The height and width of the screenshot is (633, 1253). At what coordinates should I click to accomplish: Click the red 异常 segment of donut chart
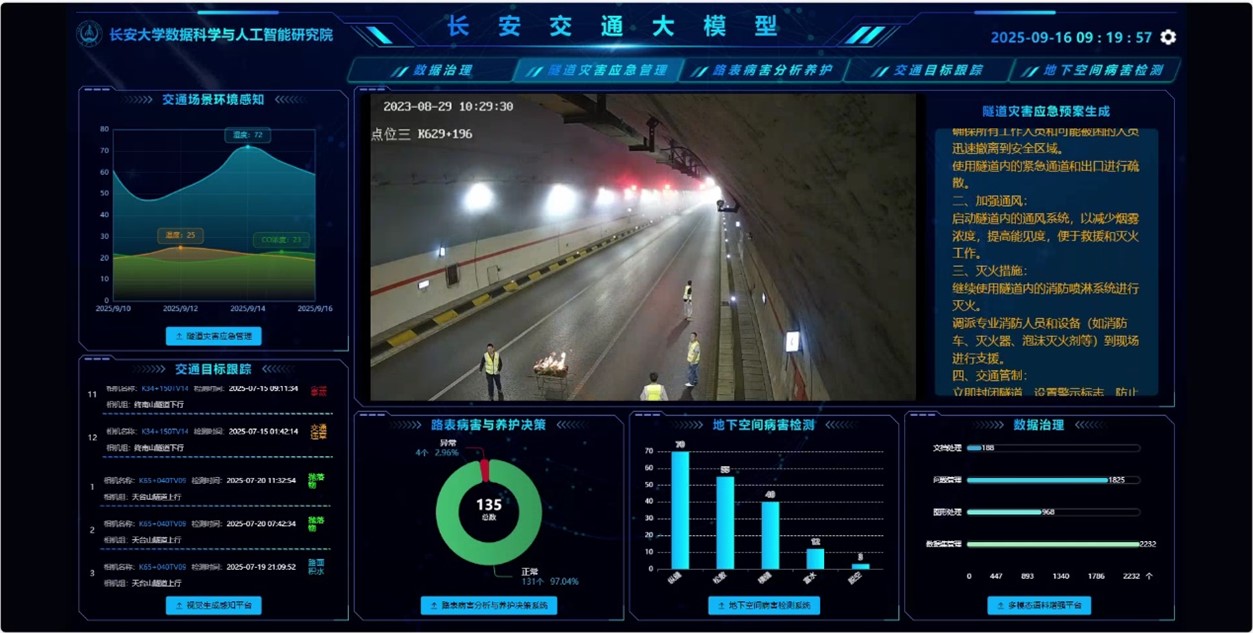(x=485, y=468)
